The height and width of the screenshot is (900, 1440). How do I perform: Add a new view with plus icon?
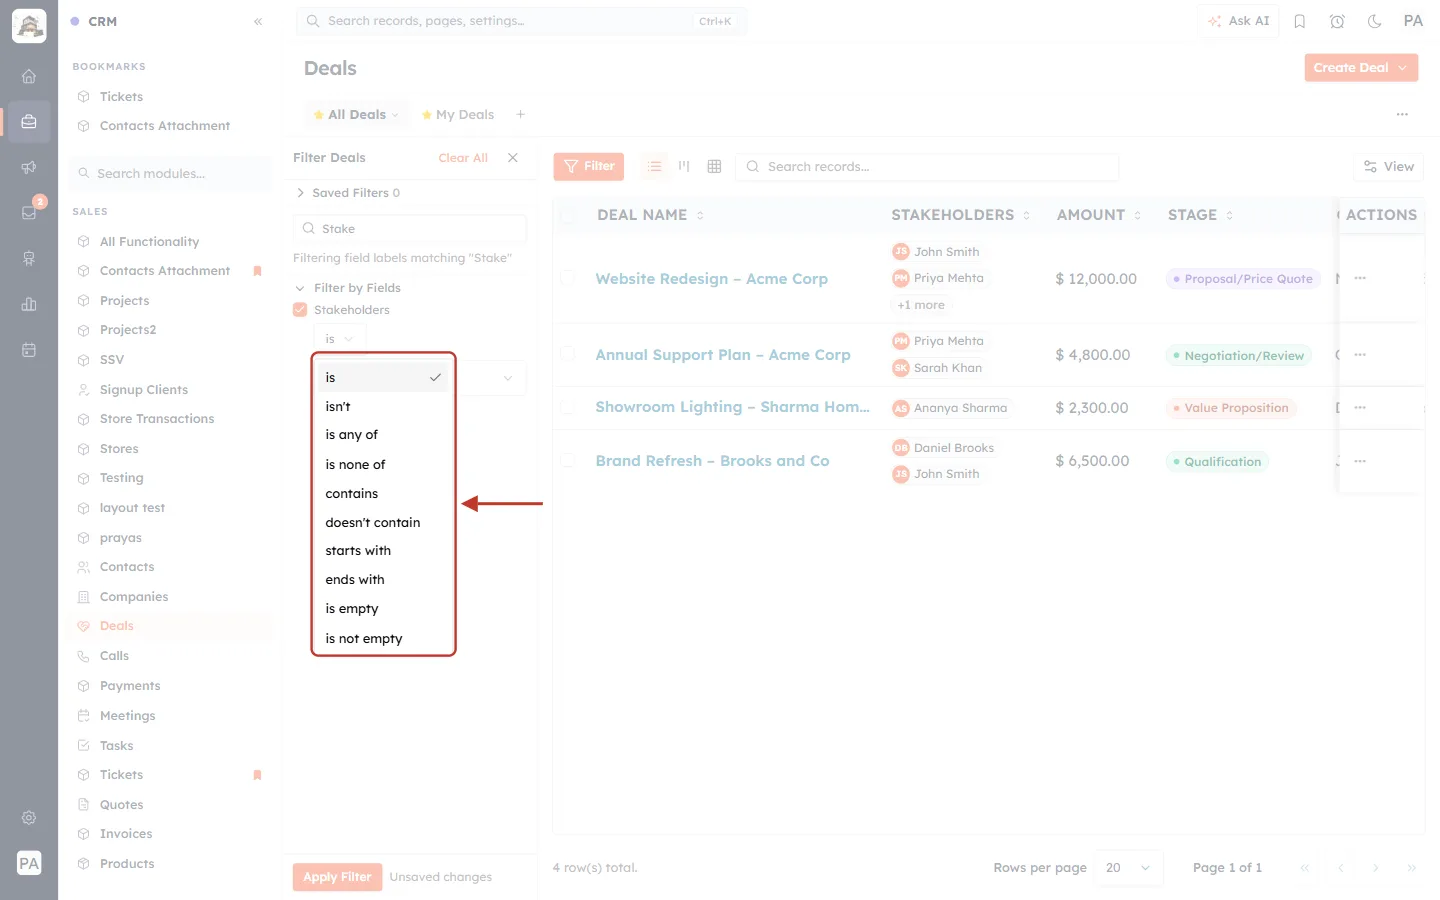coord(521,114)
